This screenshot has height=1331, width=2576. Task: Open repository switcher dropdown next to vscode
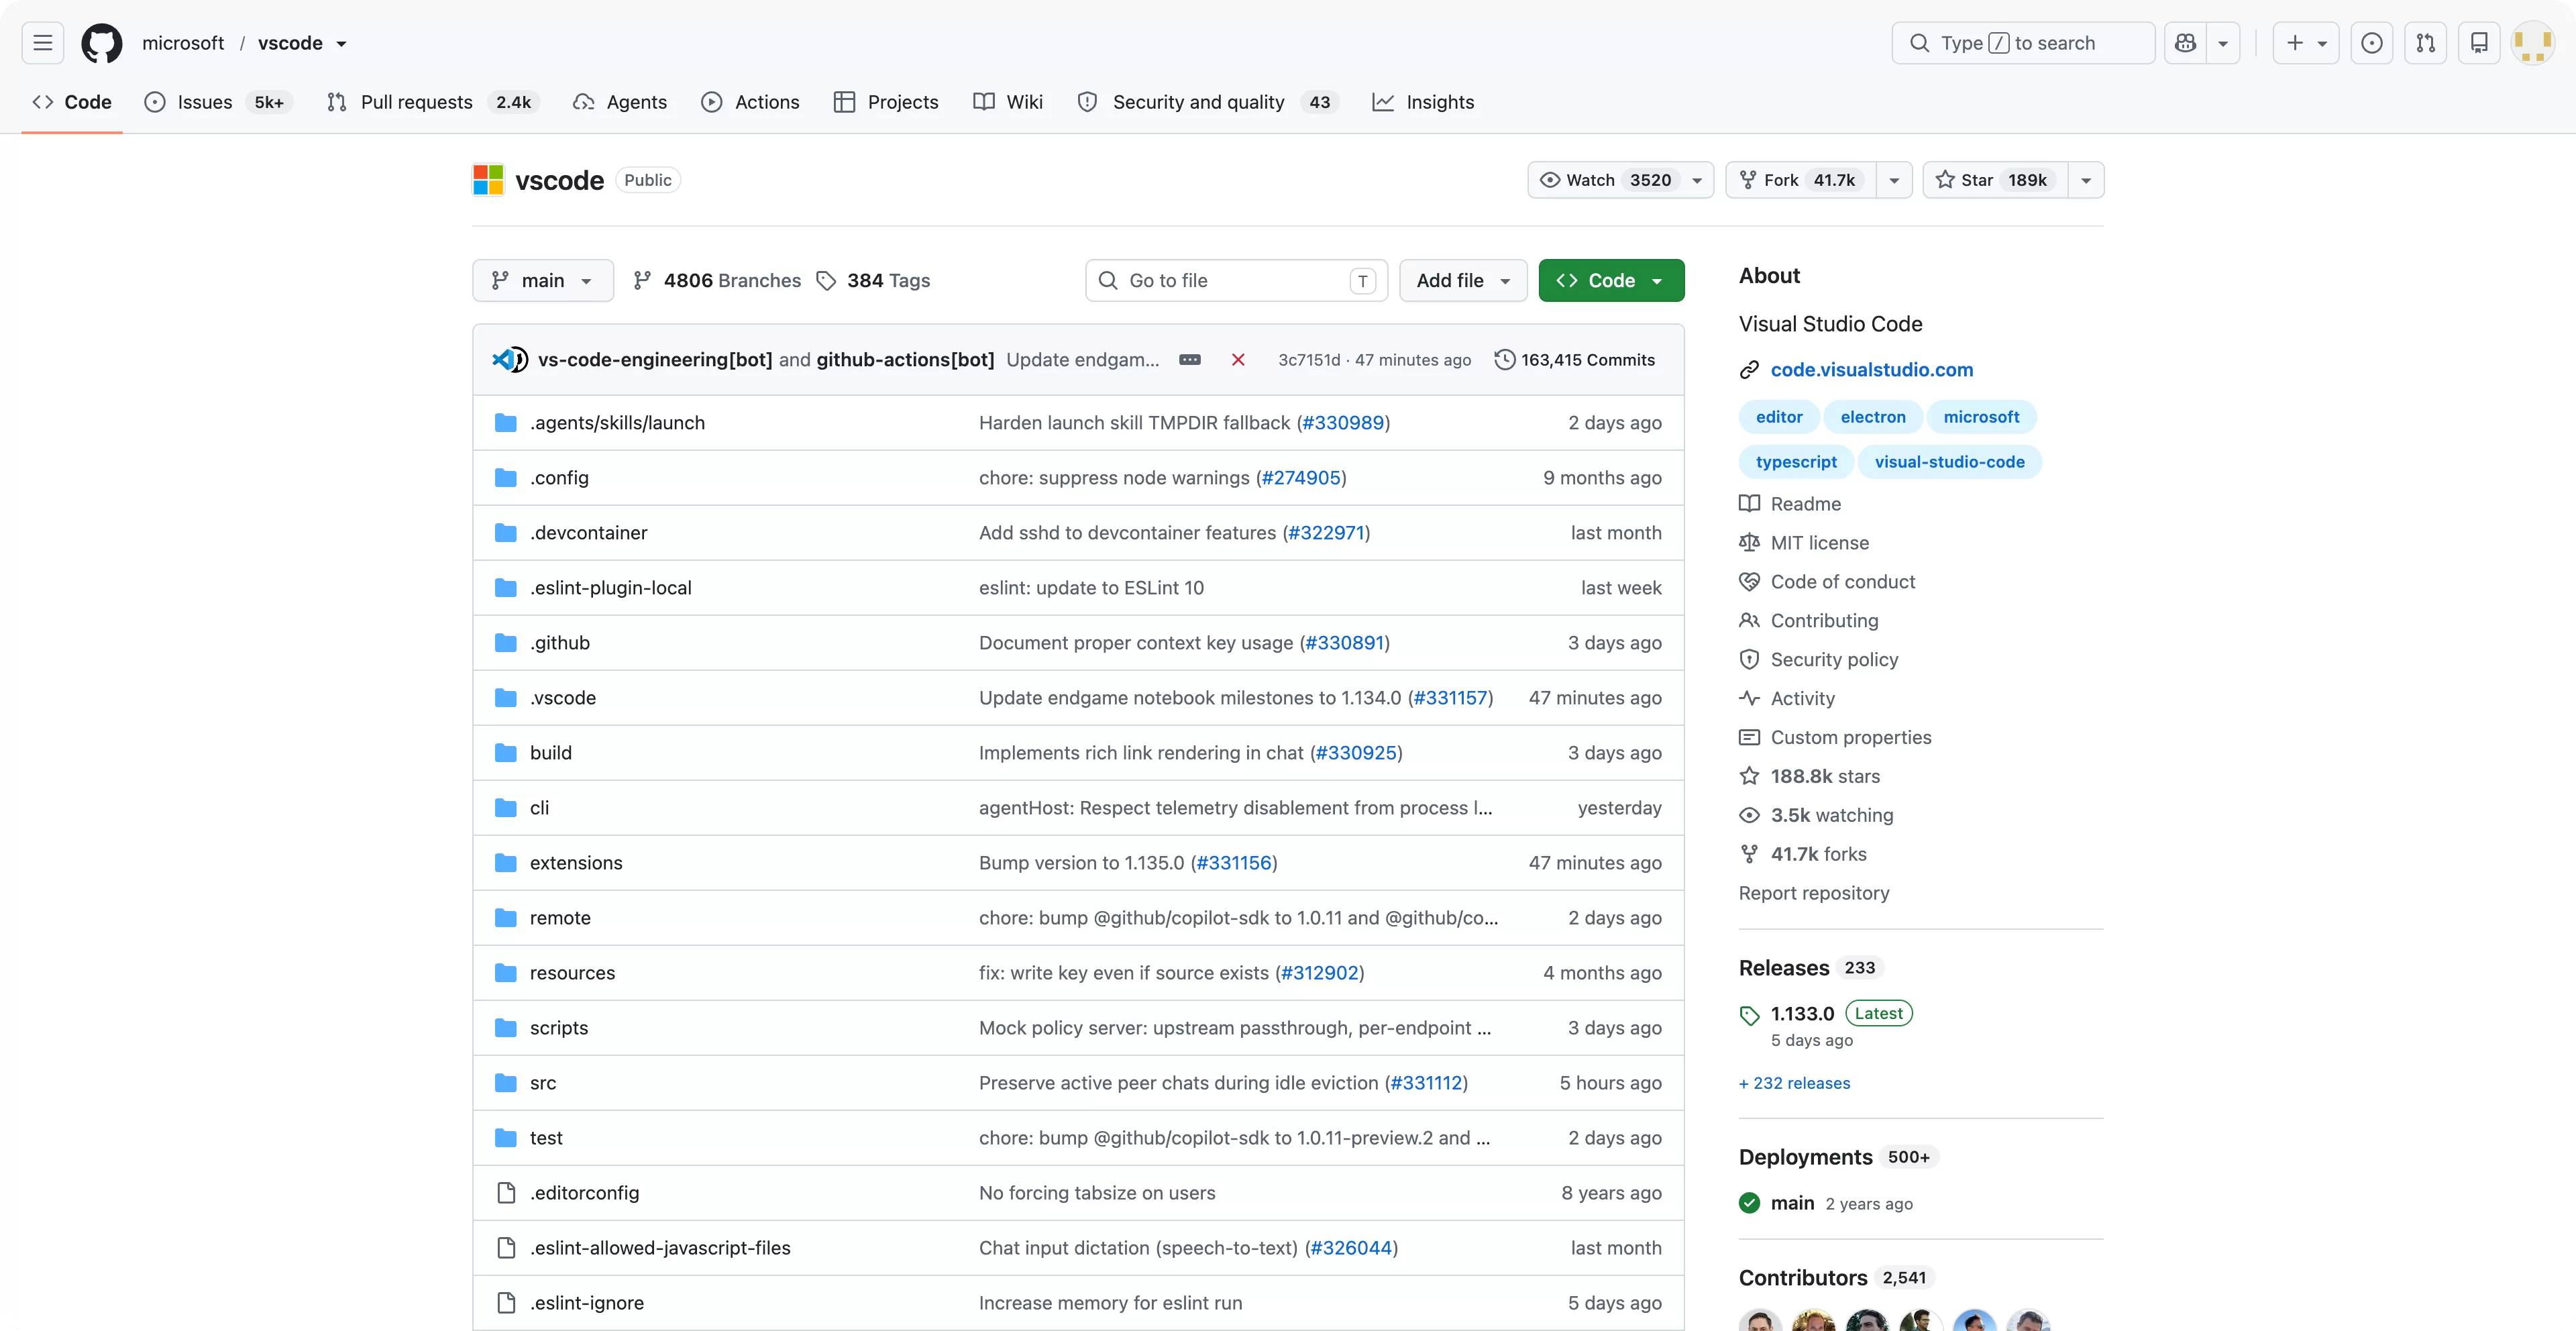pos(342,44)
